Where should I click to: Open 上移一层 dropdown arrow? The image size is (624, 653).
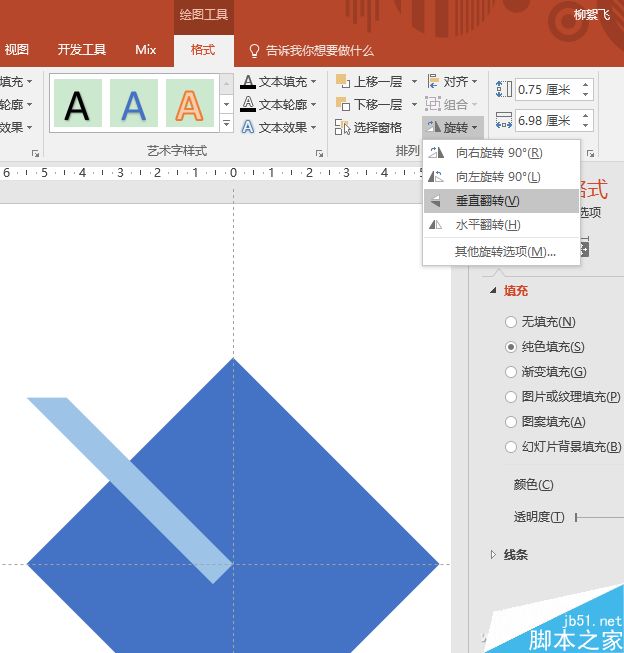(414, 81)
